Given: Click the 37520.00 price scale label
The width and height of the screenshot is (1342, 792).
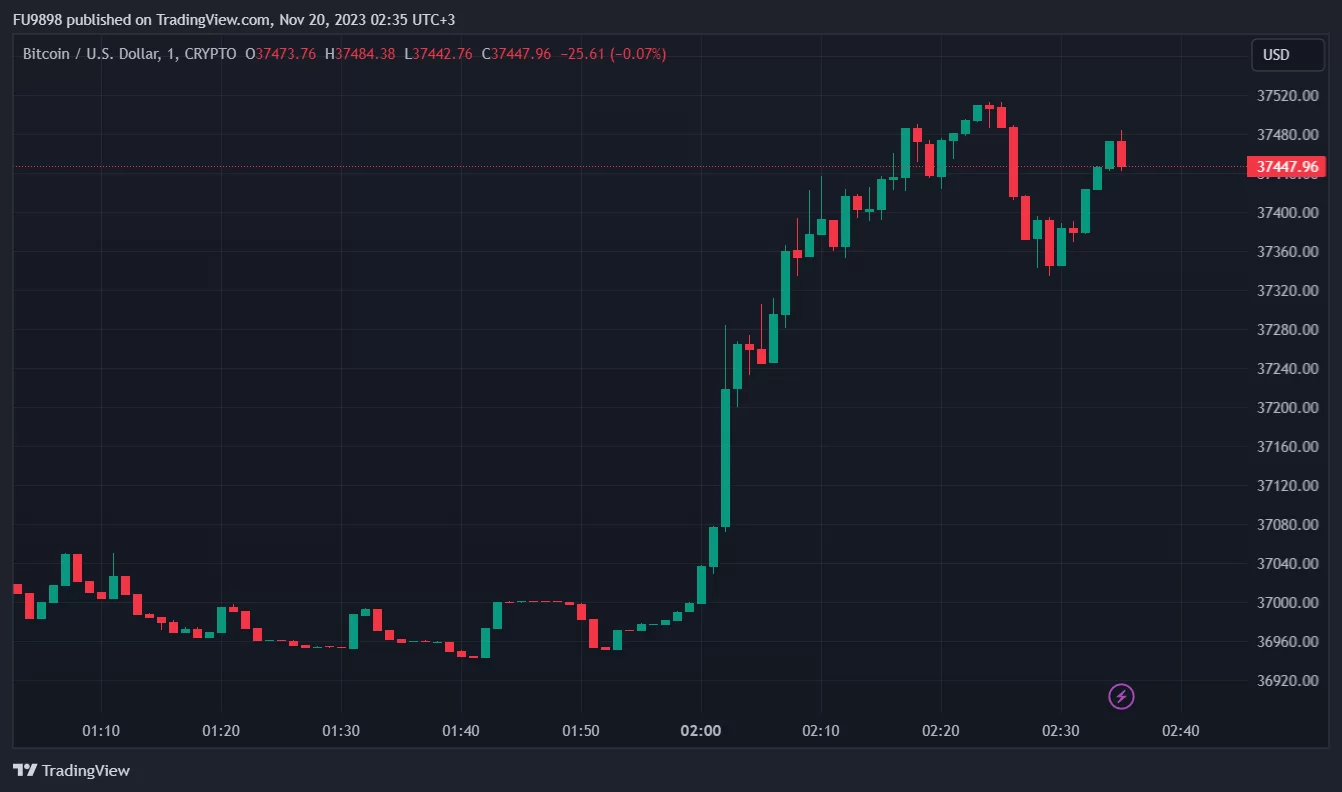Looking at the screenshot, I should click(1287, 96).
